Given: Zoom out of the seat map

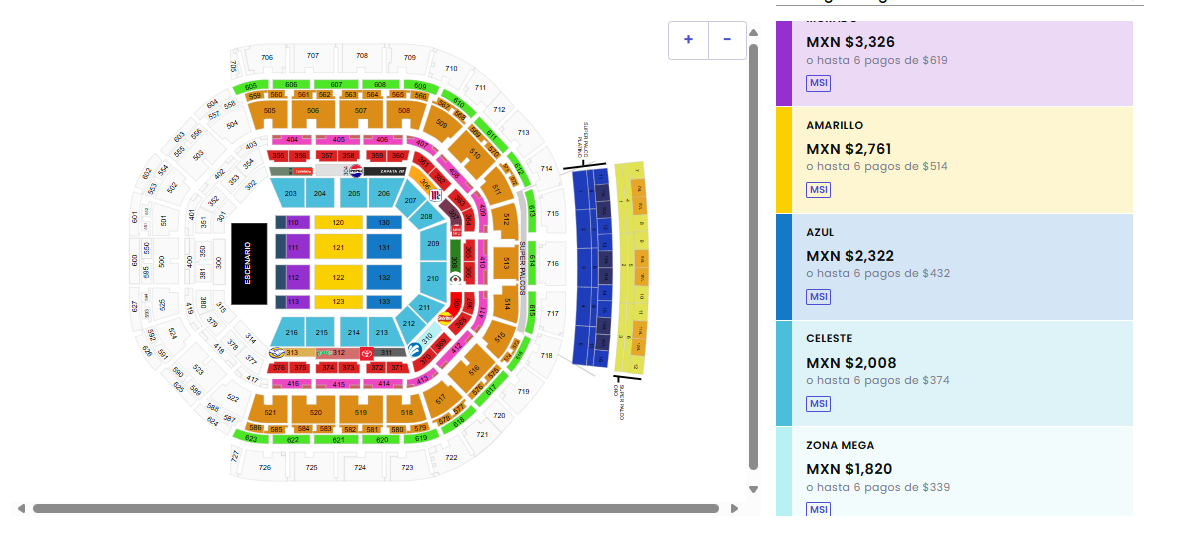Looking at the screenshot, I should 727,40.
